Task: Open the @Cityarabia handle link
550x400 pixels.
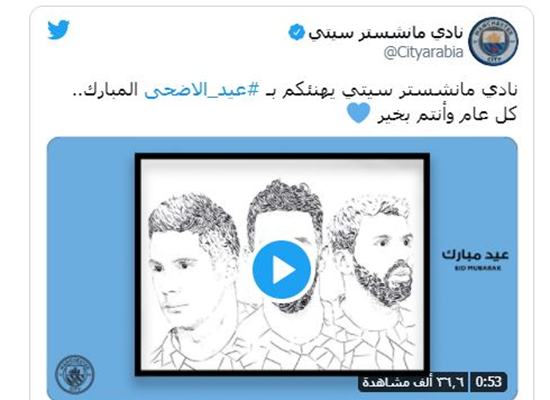Action: pos(423,53)
